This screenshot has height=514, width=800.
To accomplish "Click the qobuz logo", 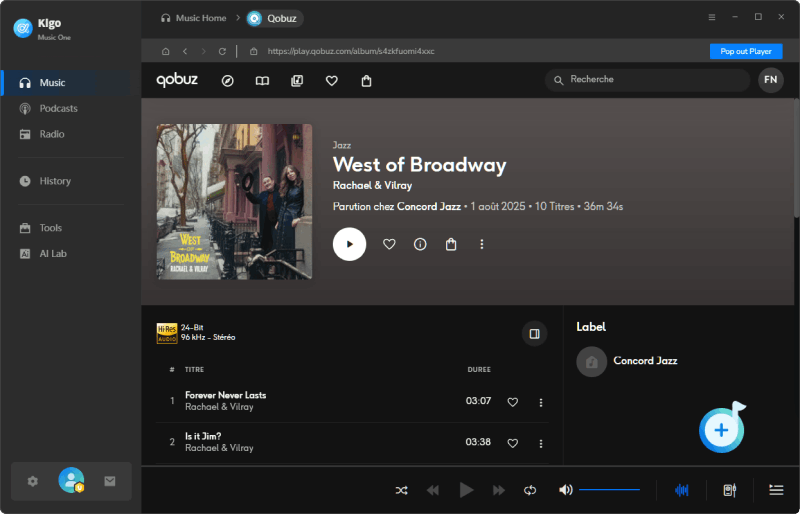I will coord(177,80).
